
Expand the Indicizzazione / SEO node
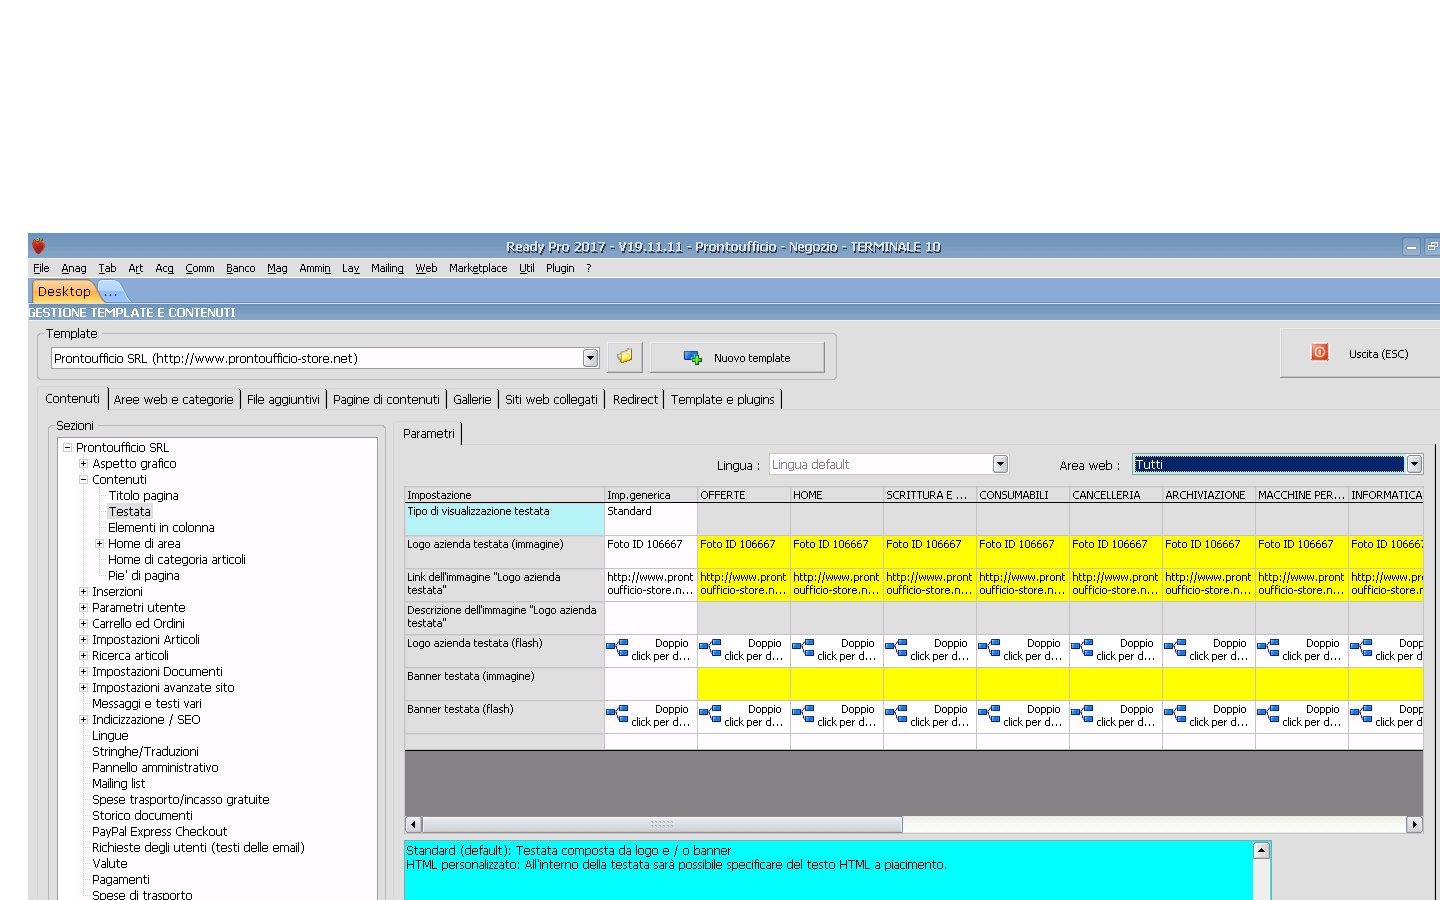click(x=84, y=720)
